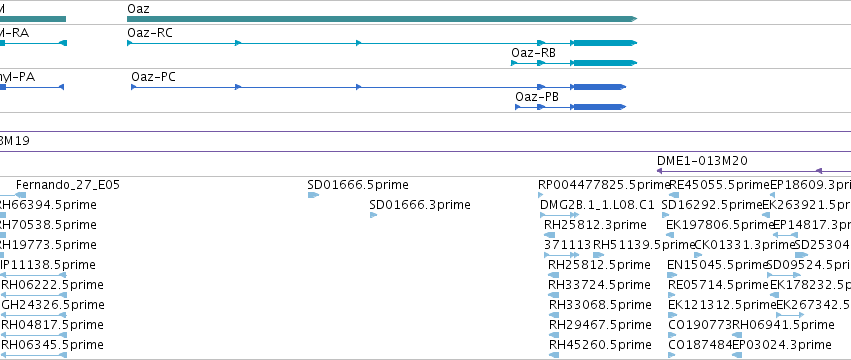851x360 pixels.
Task: Open the EN15045.5prime EST label
Action: click(x=717, y=264)
